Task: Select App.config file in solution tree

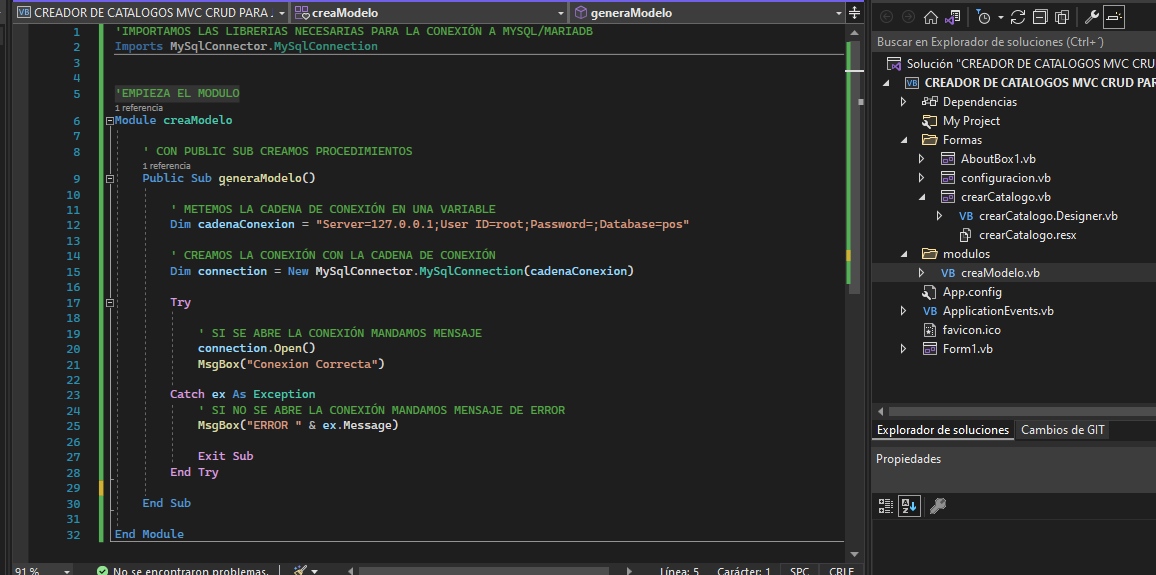Action: pos(972,292)
